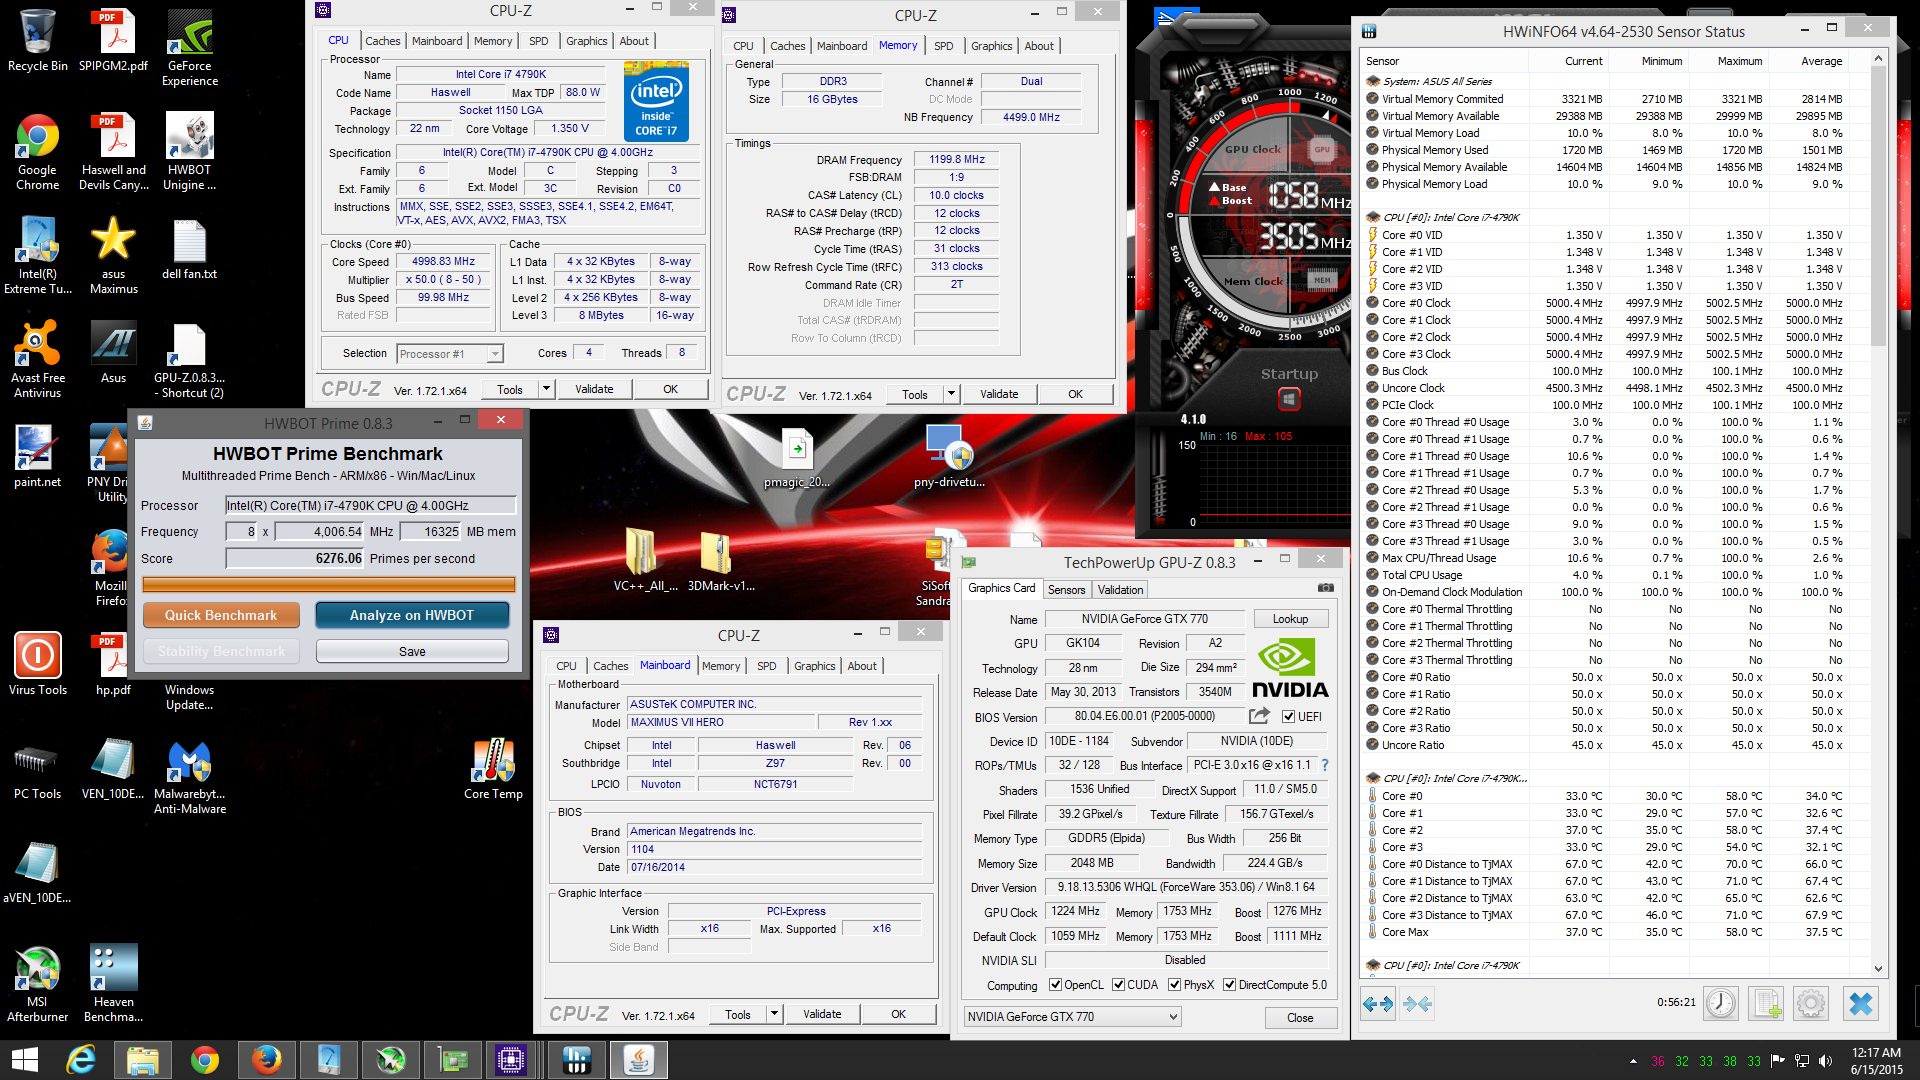The width and height of the screenshot is (1920, 1080).
Task: Select the 3DMark zip folder on desktop
Action: point(720,560)
